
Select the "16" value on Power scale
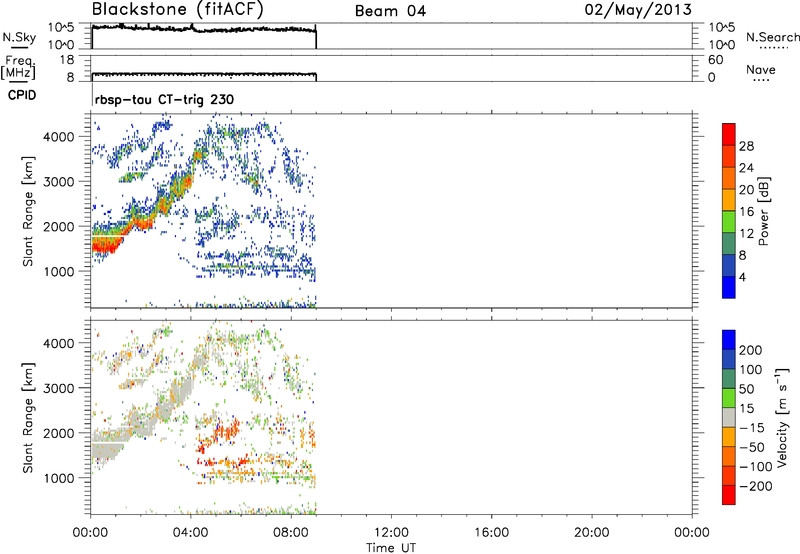[746, 212]
